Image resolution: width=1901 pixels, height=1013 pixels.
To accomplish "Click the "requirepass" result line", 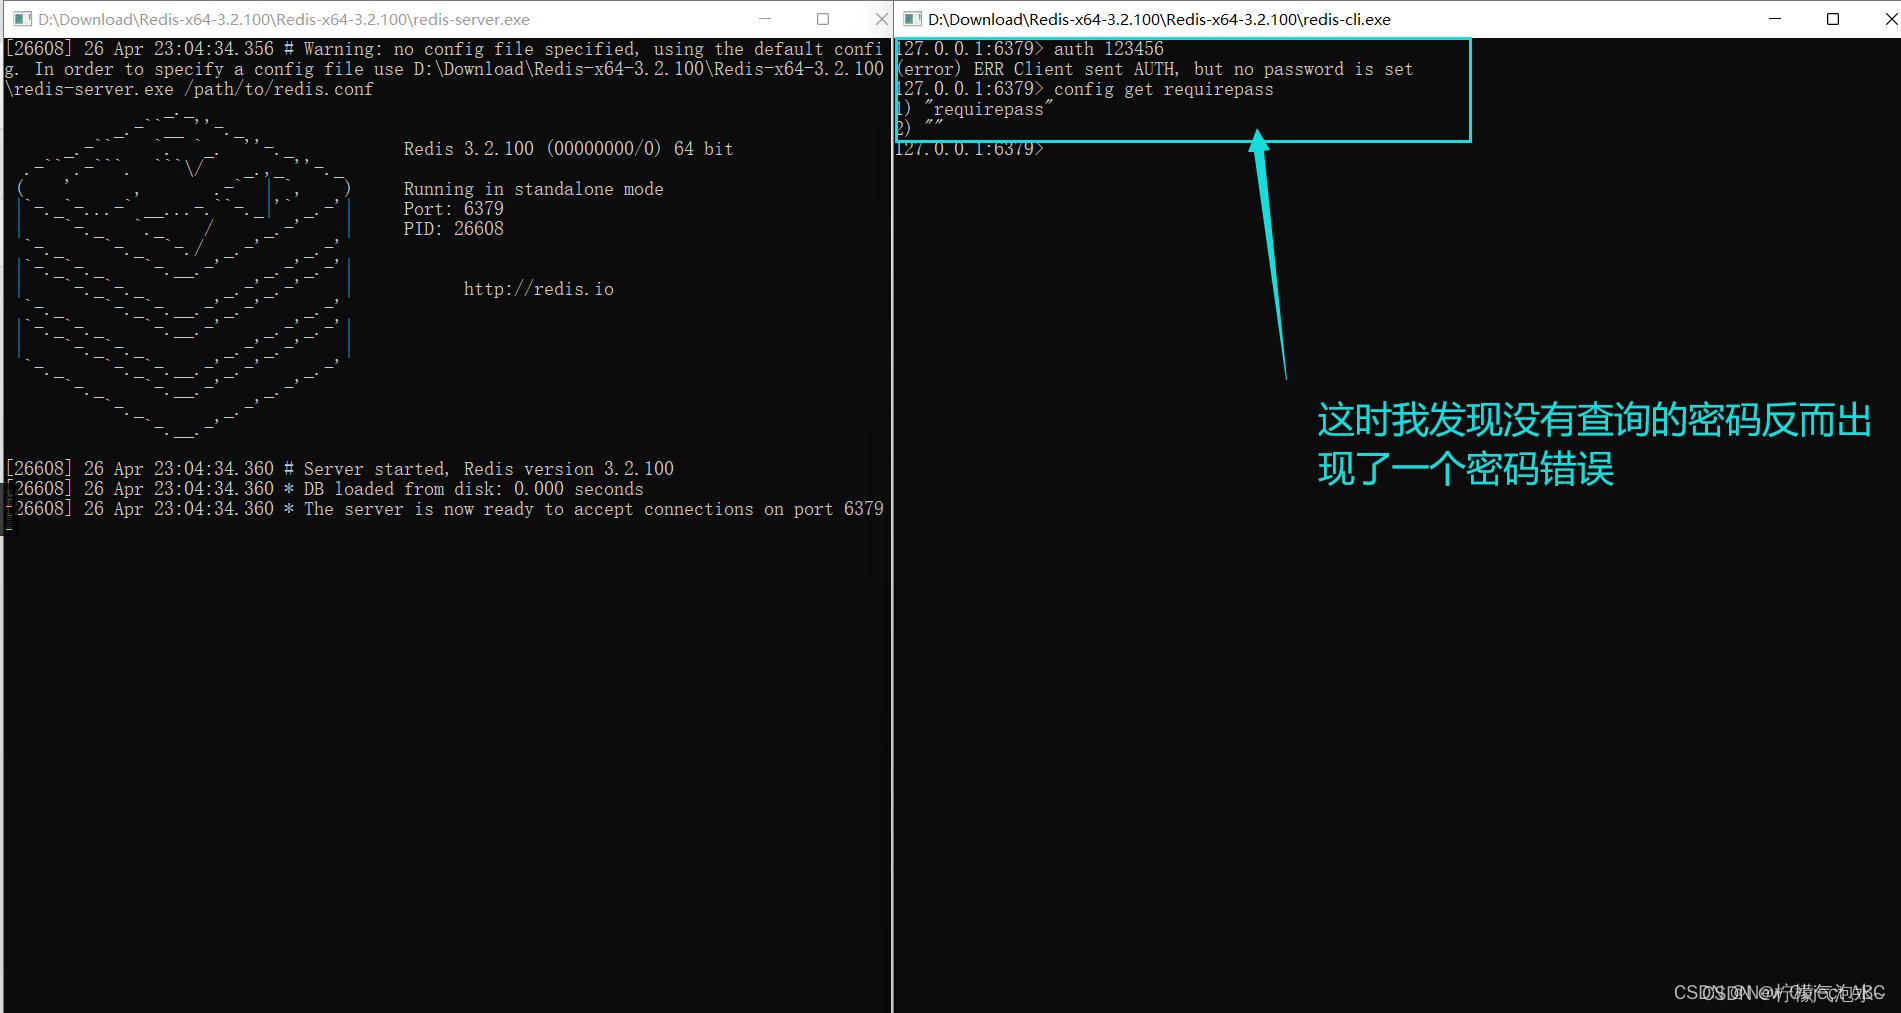I will (x=975, y=109).
